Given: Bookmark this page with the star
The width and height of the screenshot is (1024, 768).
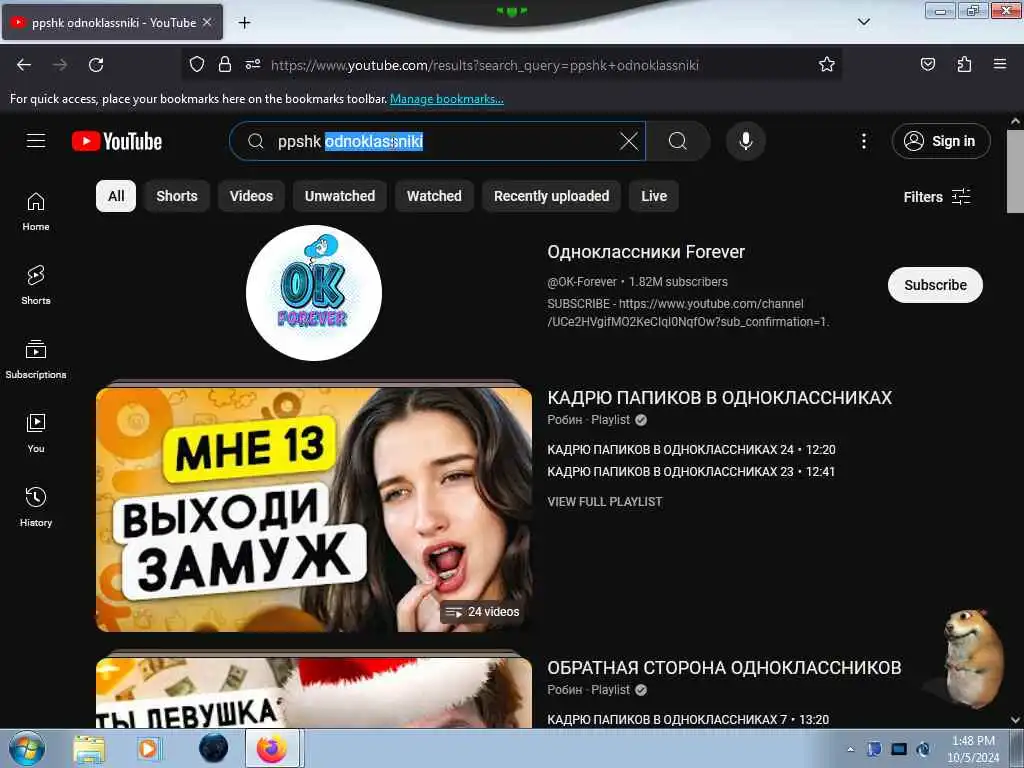Looking at the screenshot, I should point(827,64).
